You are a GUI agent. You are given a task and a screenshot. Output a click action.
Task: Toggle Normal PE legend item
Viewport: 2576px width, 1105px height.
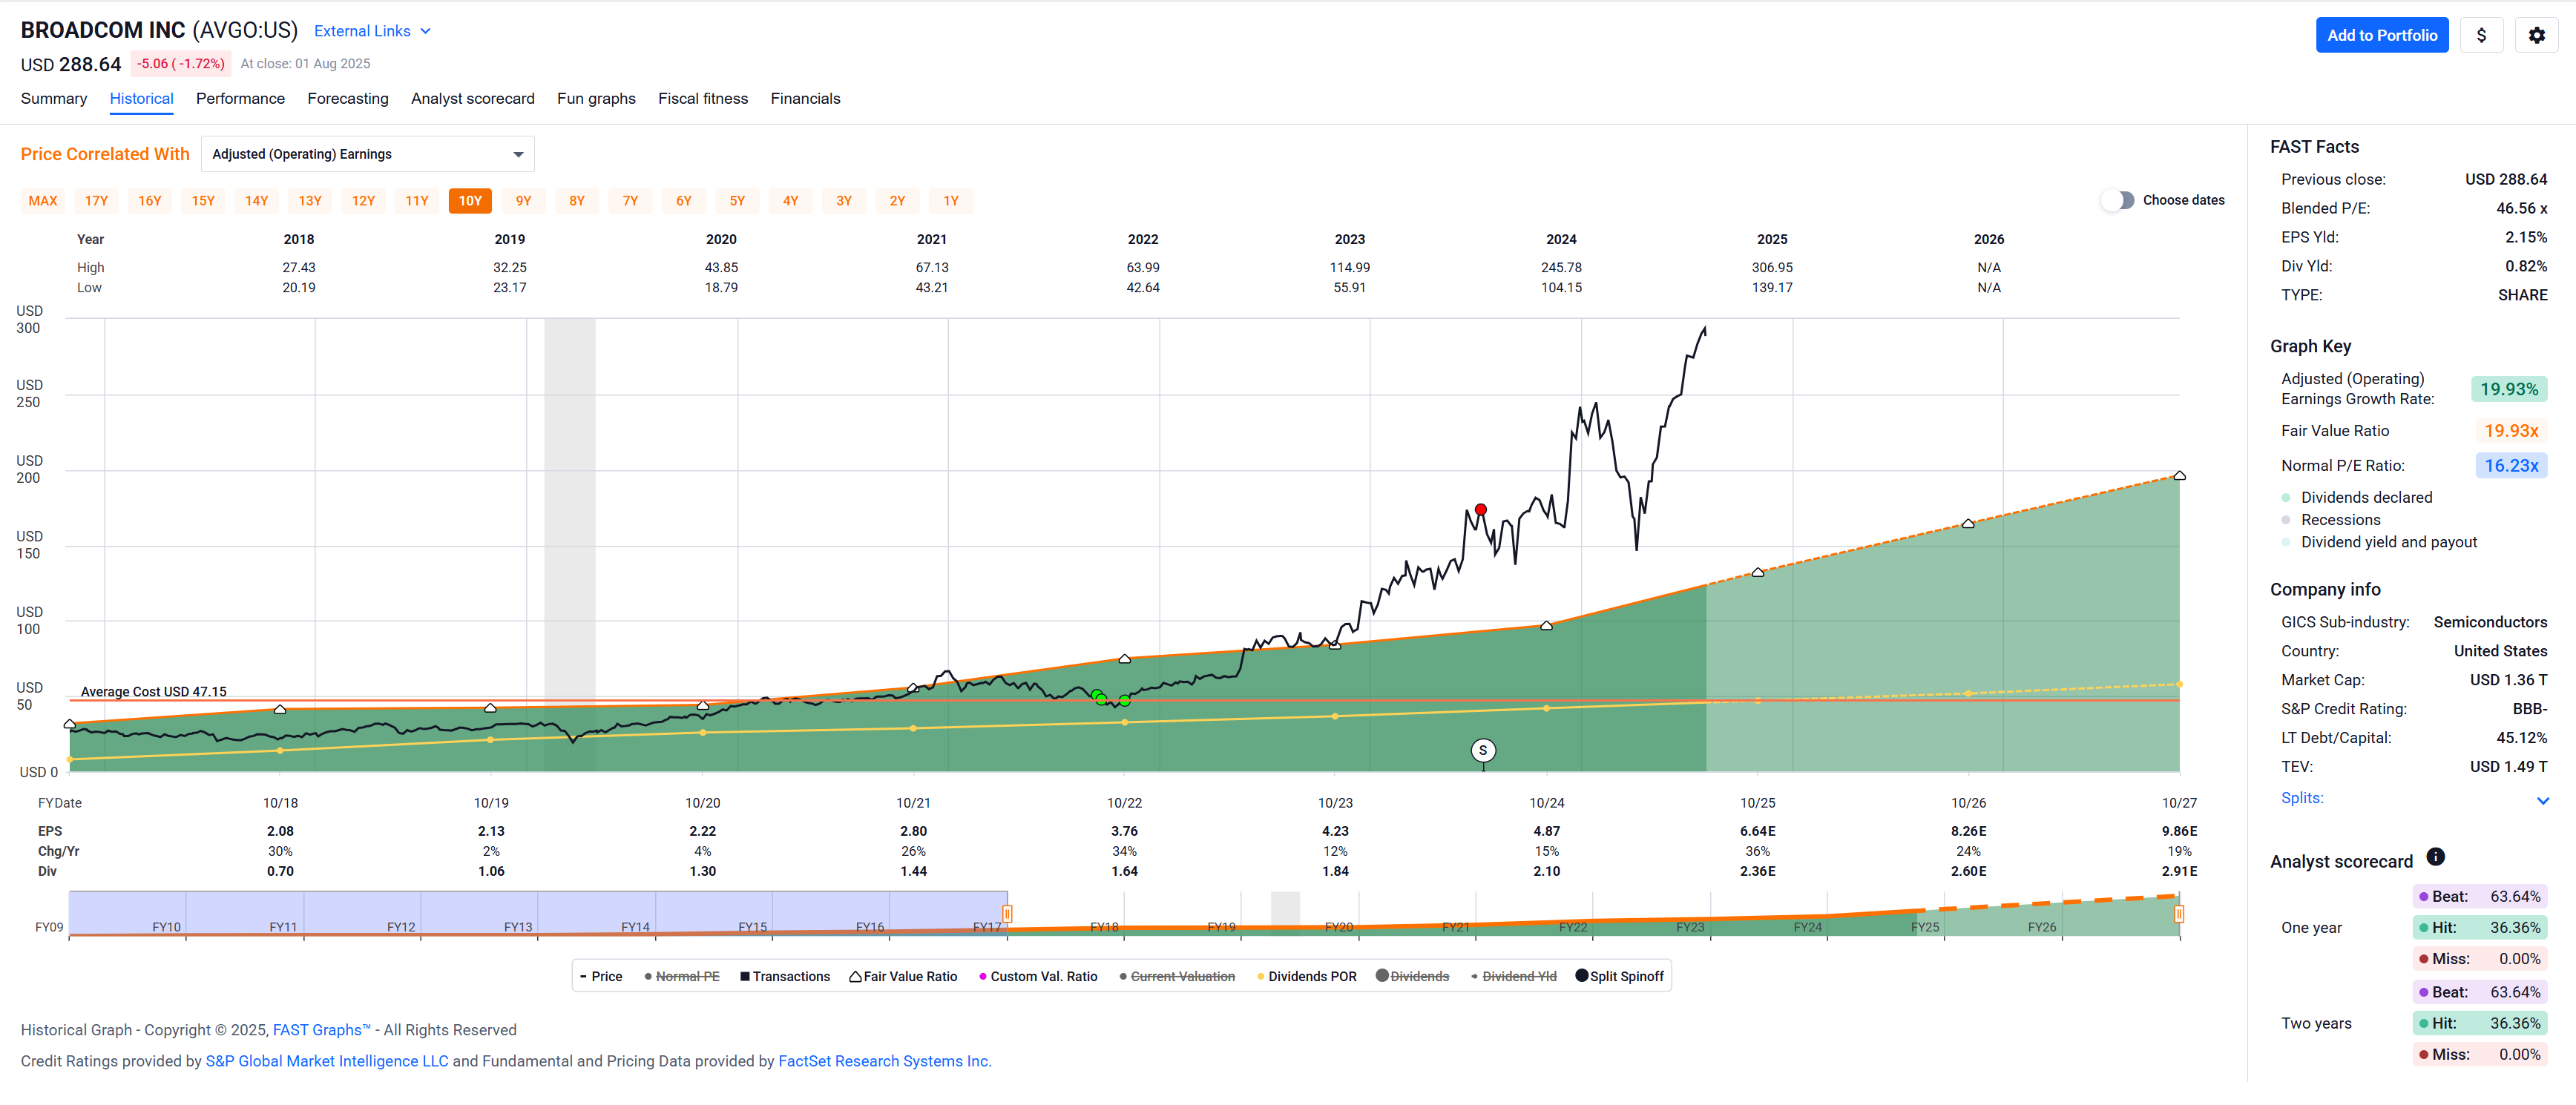(x=682, y=976)
